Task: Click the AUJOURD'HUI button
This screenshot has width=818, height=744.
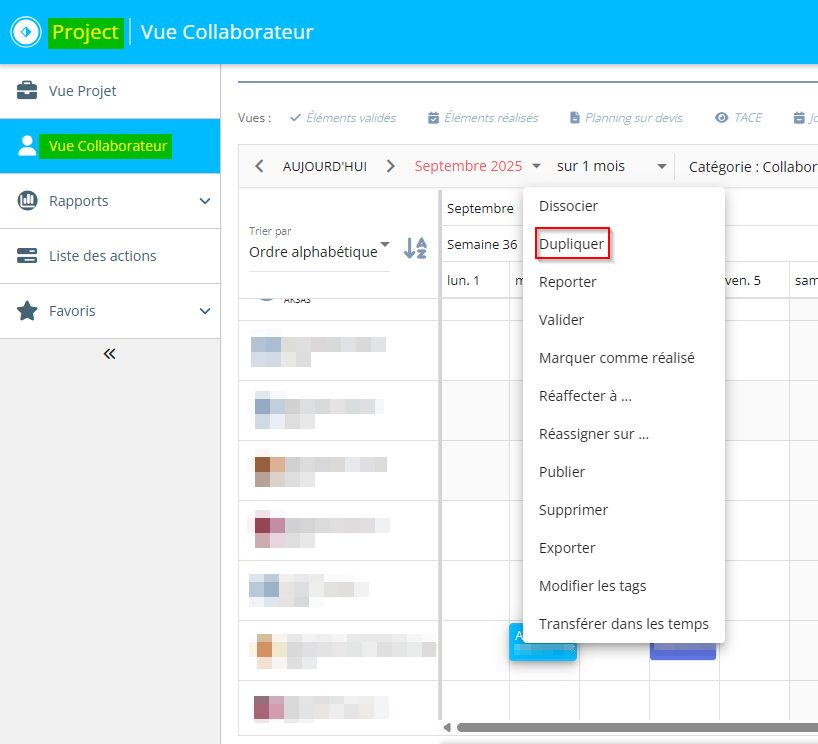Action: coord(325,166)
